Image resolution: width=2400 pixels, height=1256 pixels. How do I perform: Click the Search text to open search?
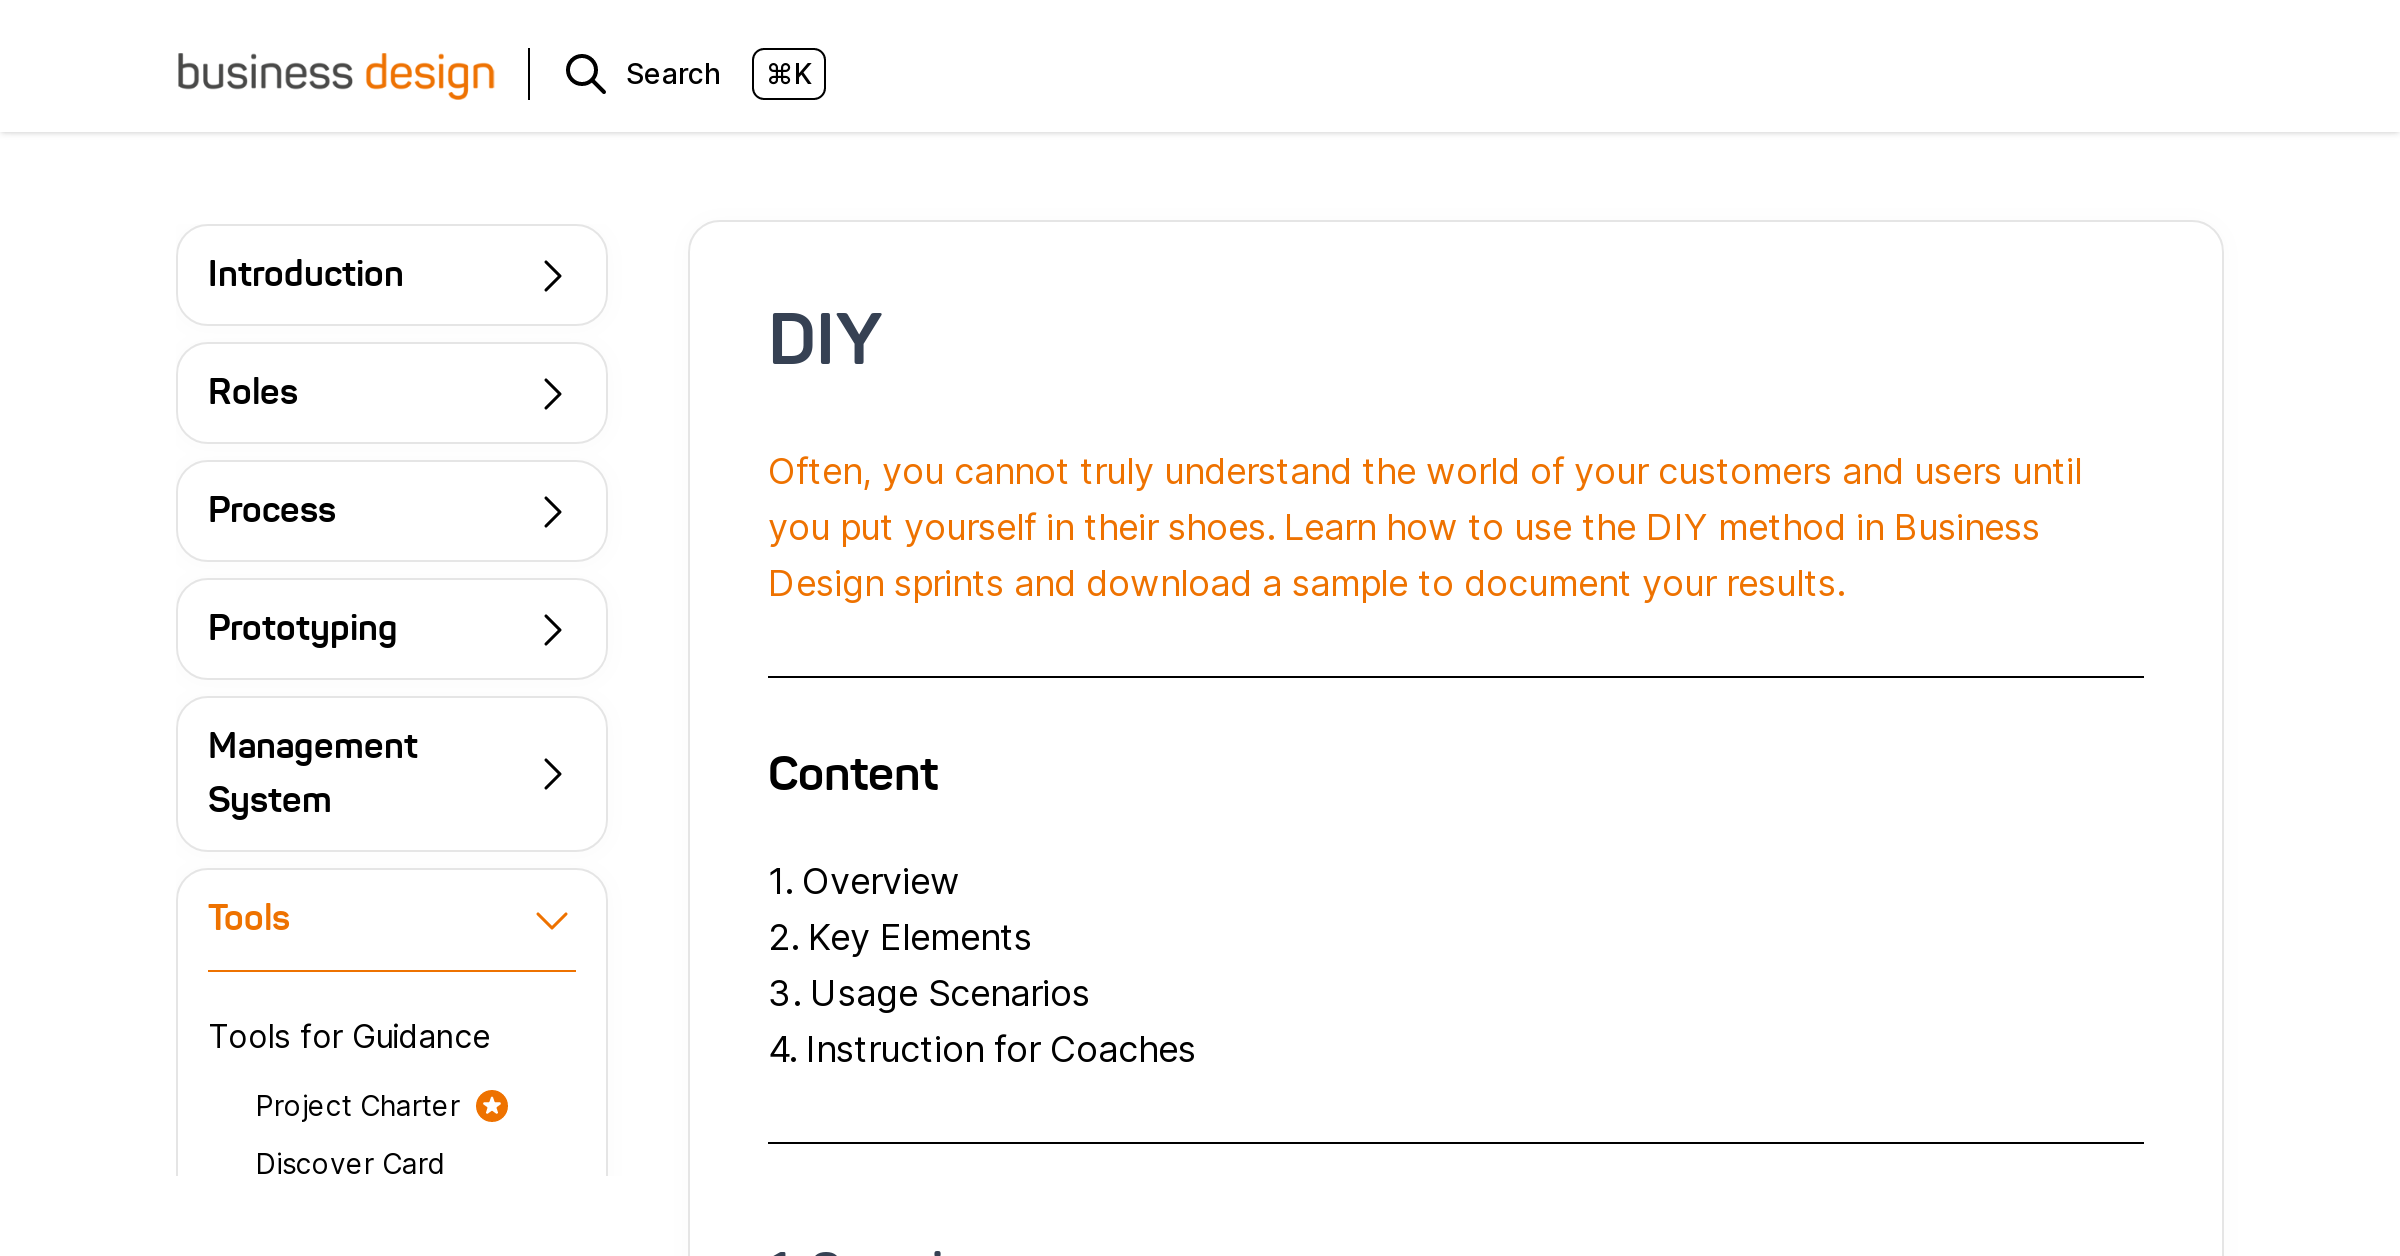tap(673, 74)
